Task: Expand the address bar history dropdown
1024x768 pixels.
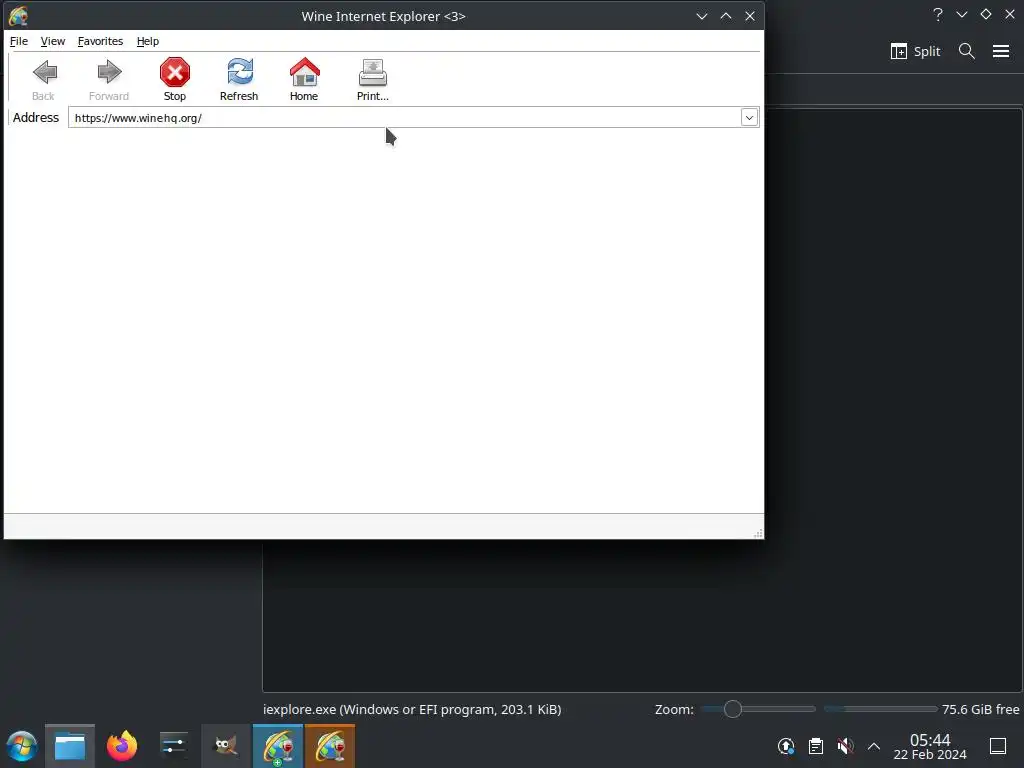Action: point(749,118)
